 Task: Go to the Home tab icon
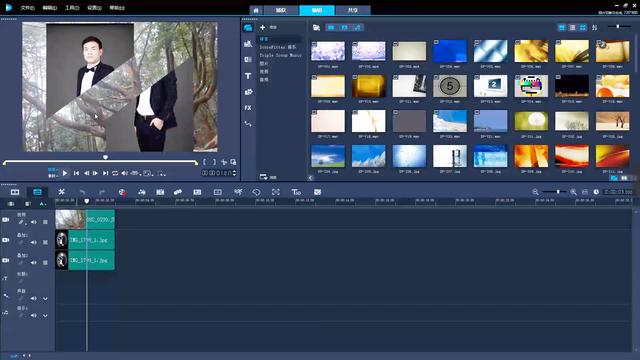pyautogui.click(x=256, y=10)
